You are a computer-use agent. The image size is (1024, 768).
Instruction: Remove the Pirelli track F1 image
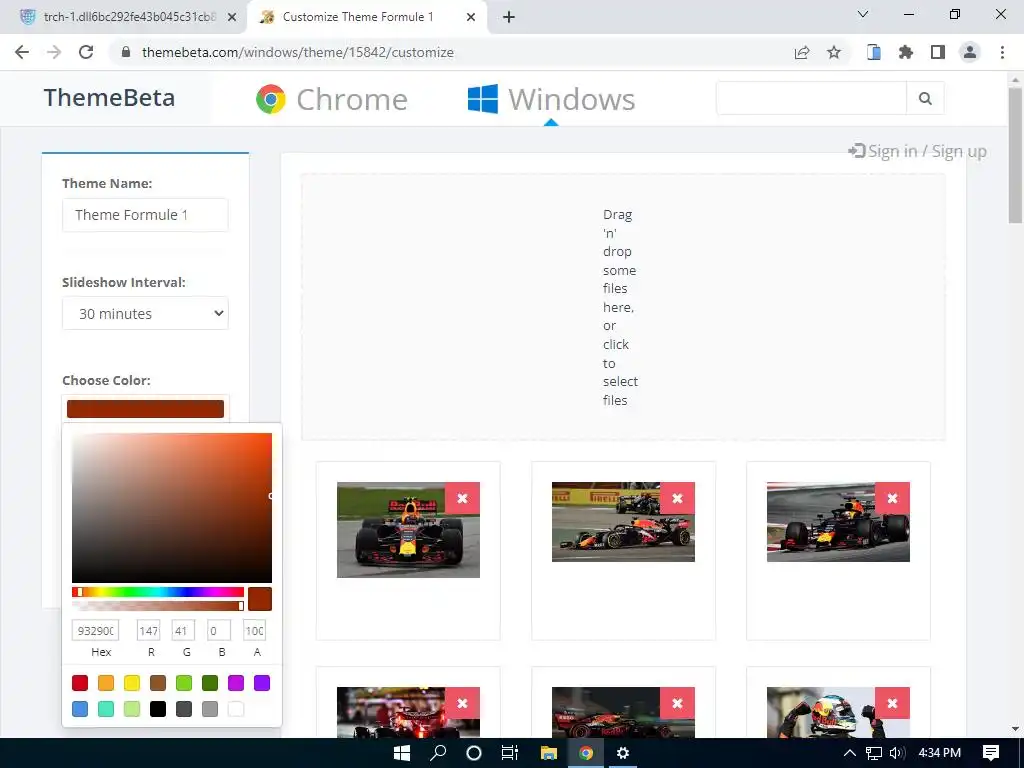coord(677,499)
